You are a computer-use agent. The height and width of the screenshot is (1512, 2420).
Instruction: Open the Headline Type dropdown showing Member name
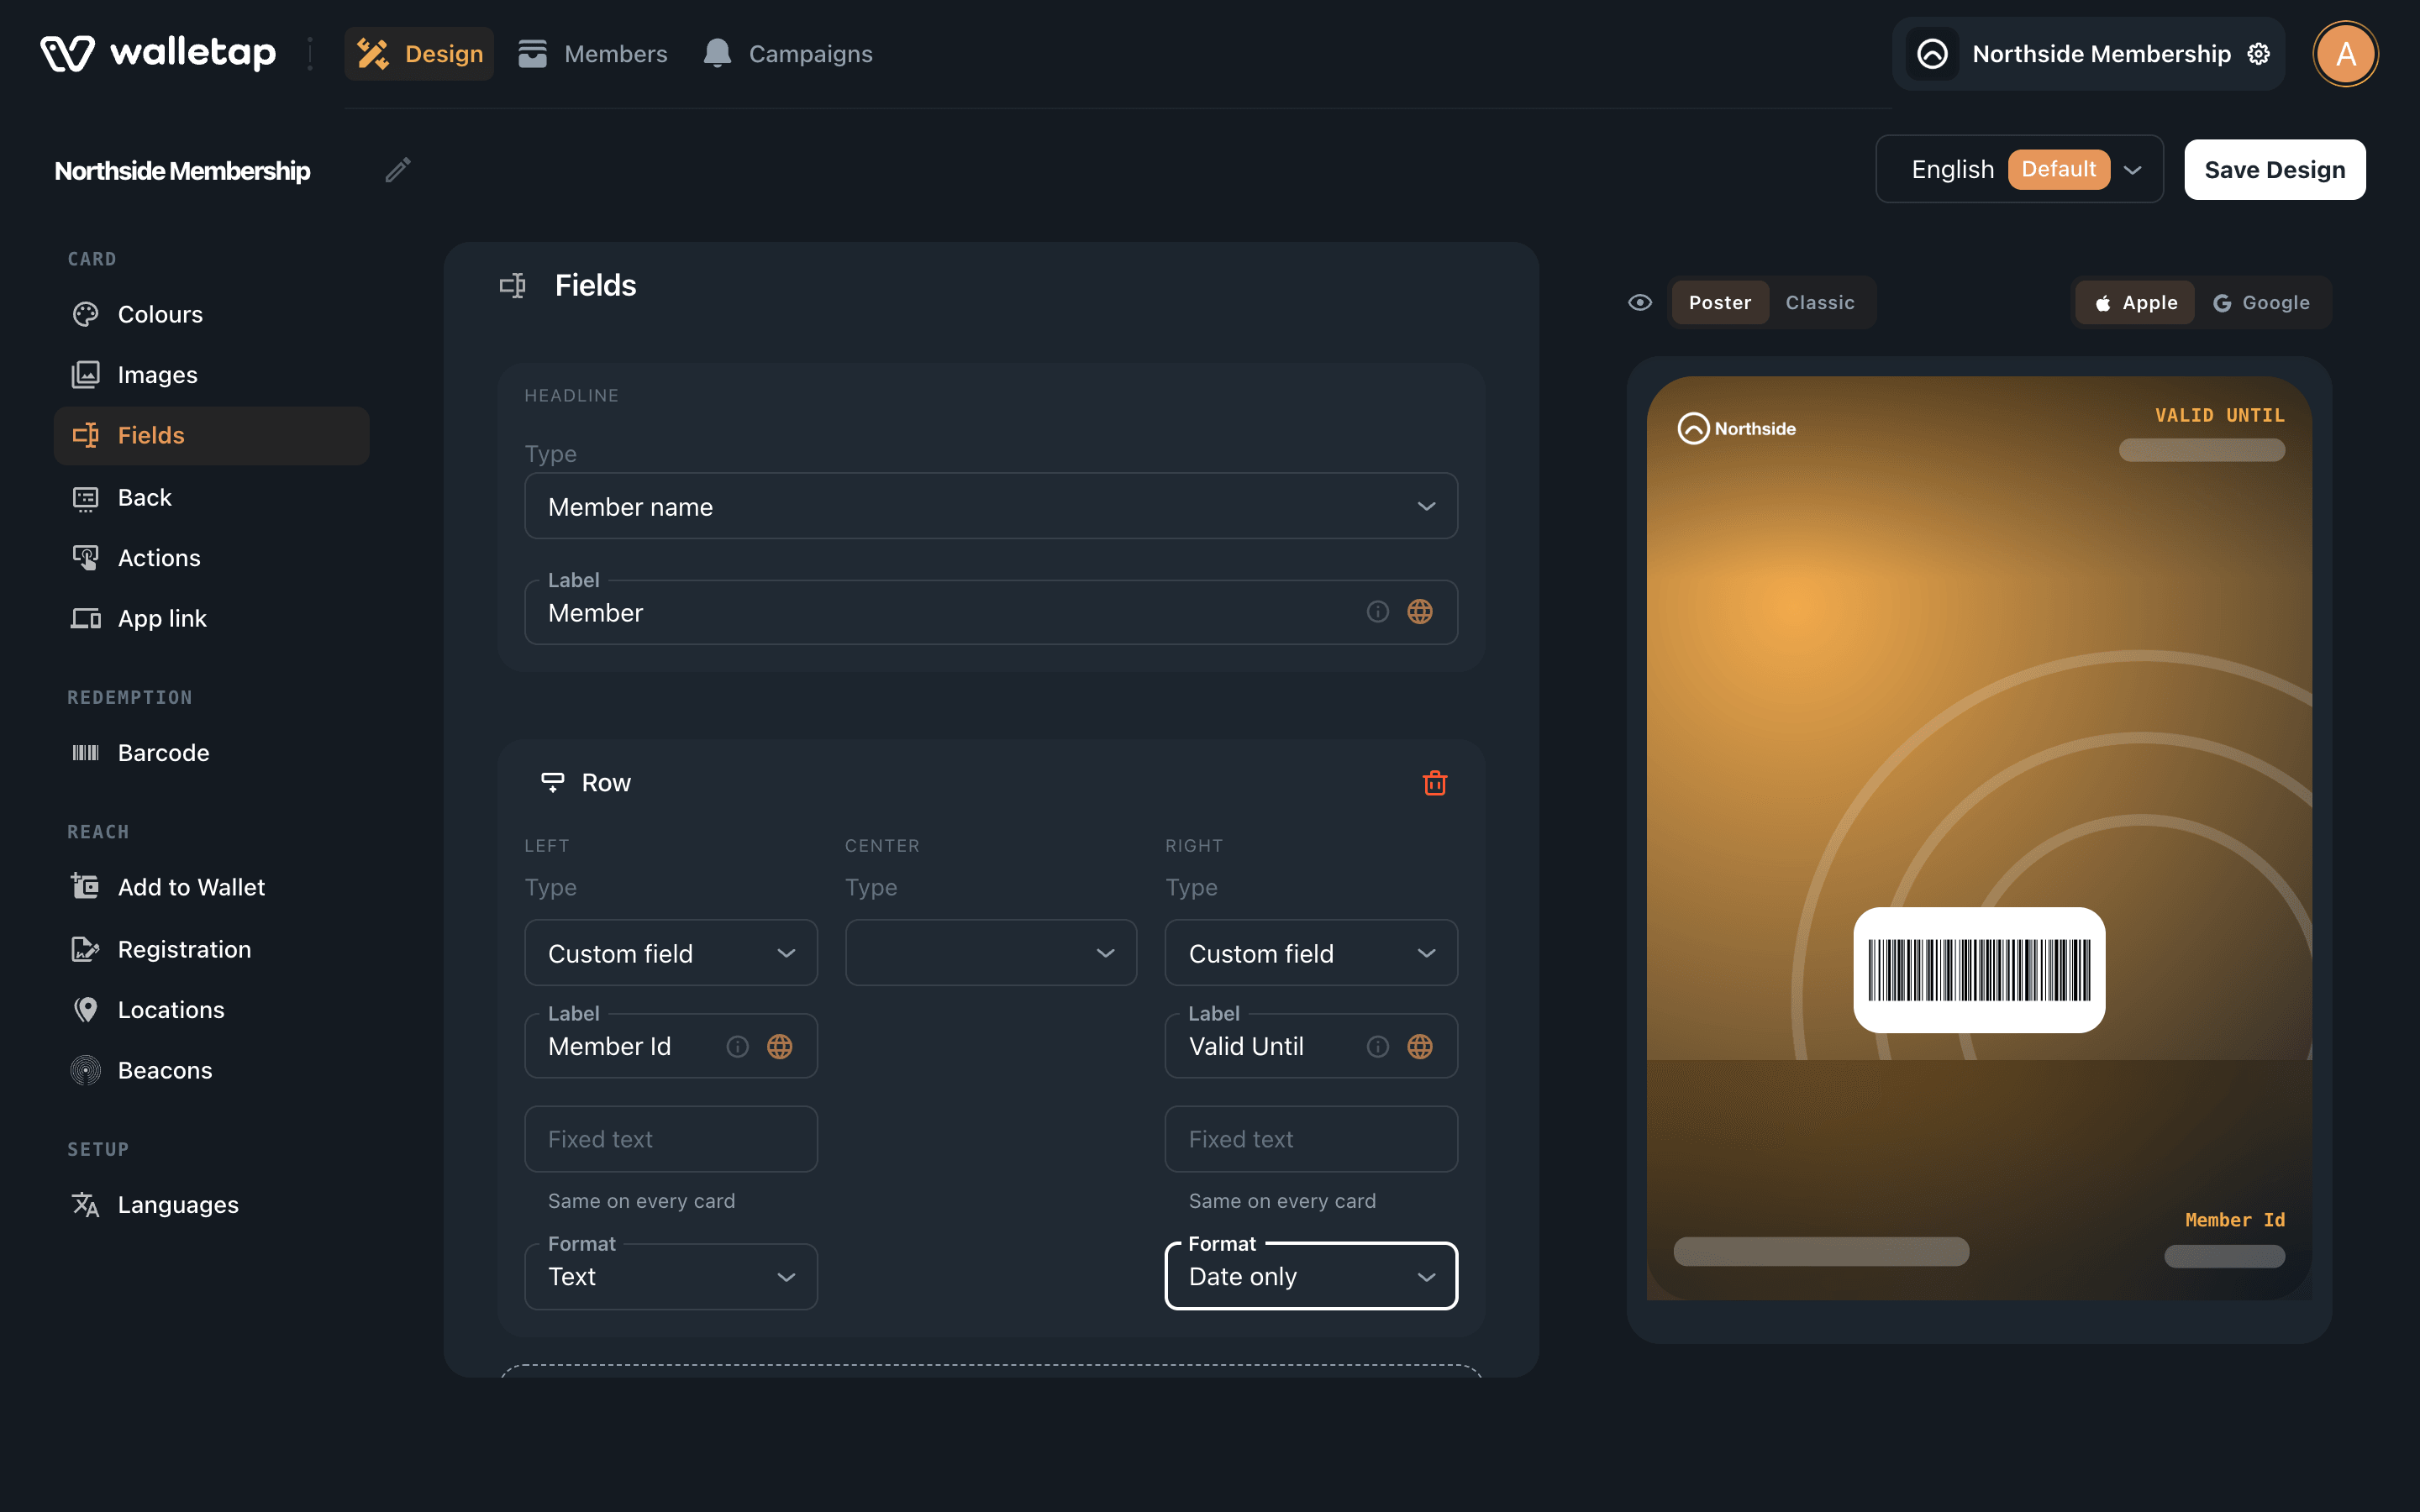[991, 507]
